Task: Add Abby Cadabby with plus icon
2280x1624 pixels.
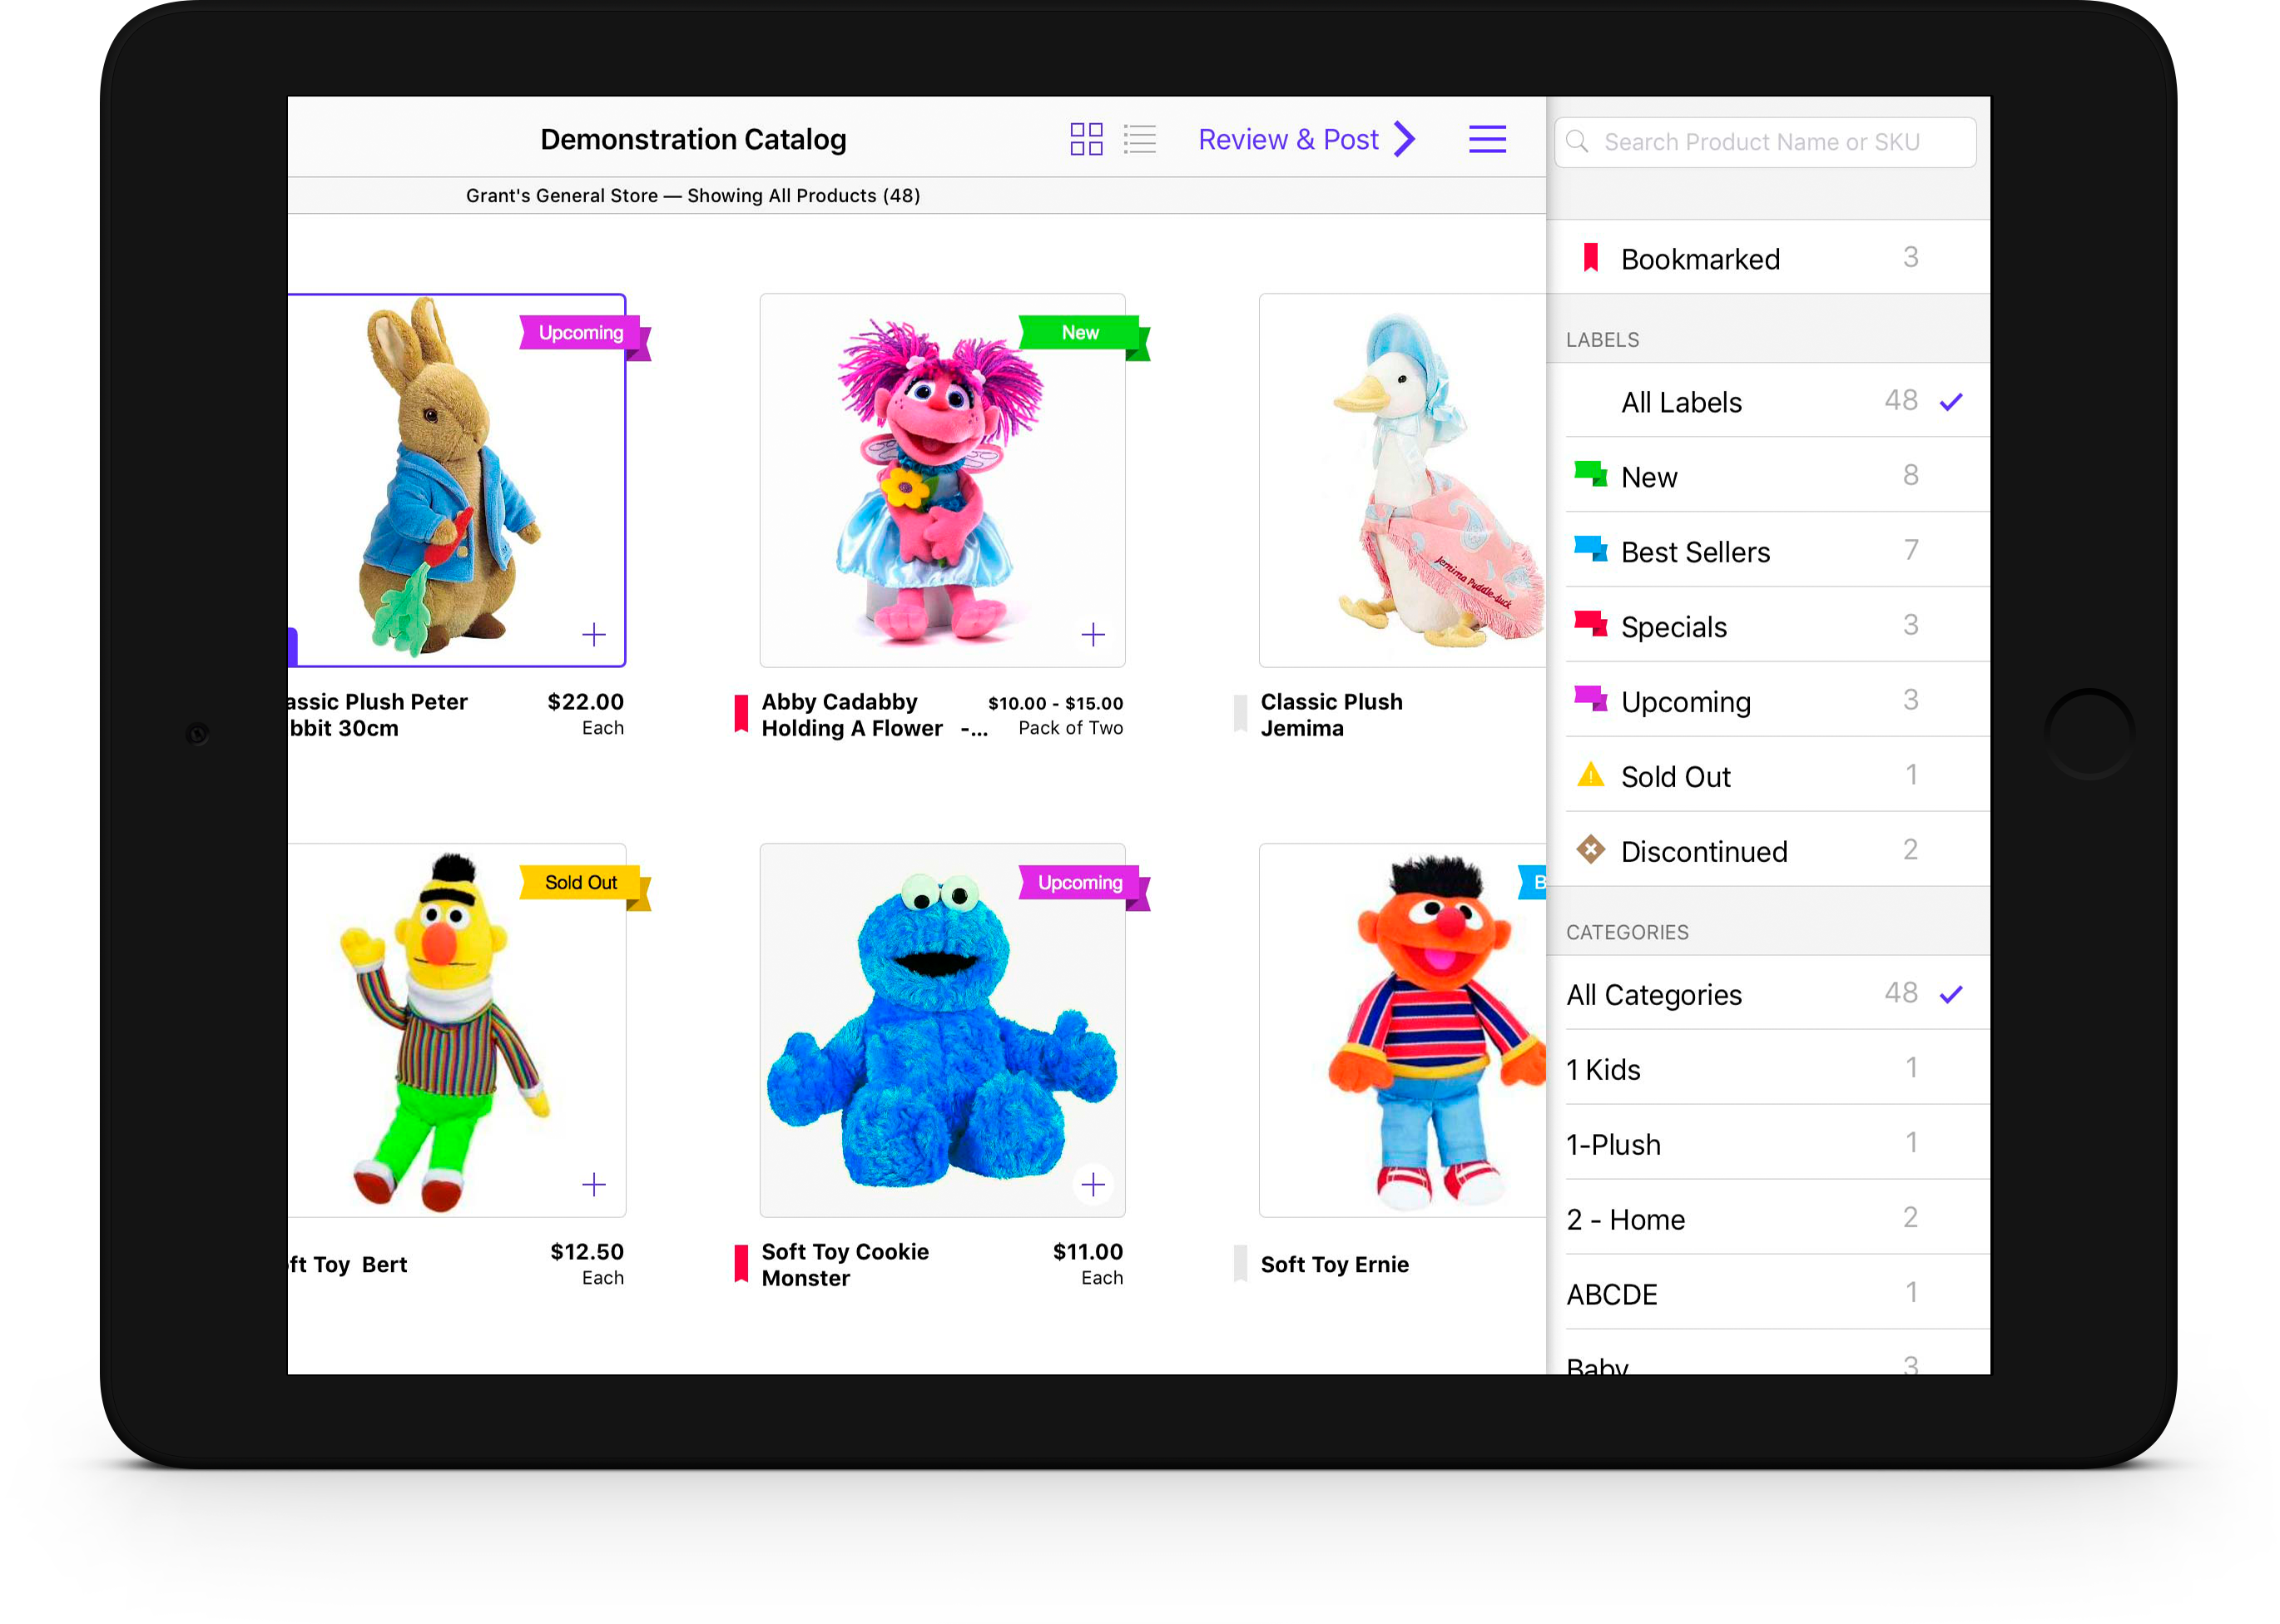Action: 1093,635
